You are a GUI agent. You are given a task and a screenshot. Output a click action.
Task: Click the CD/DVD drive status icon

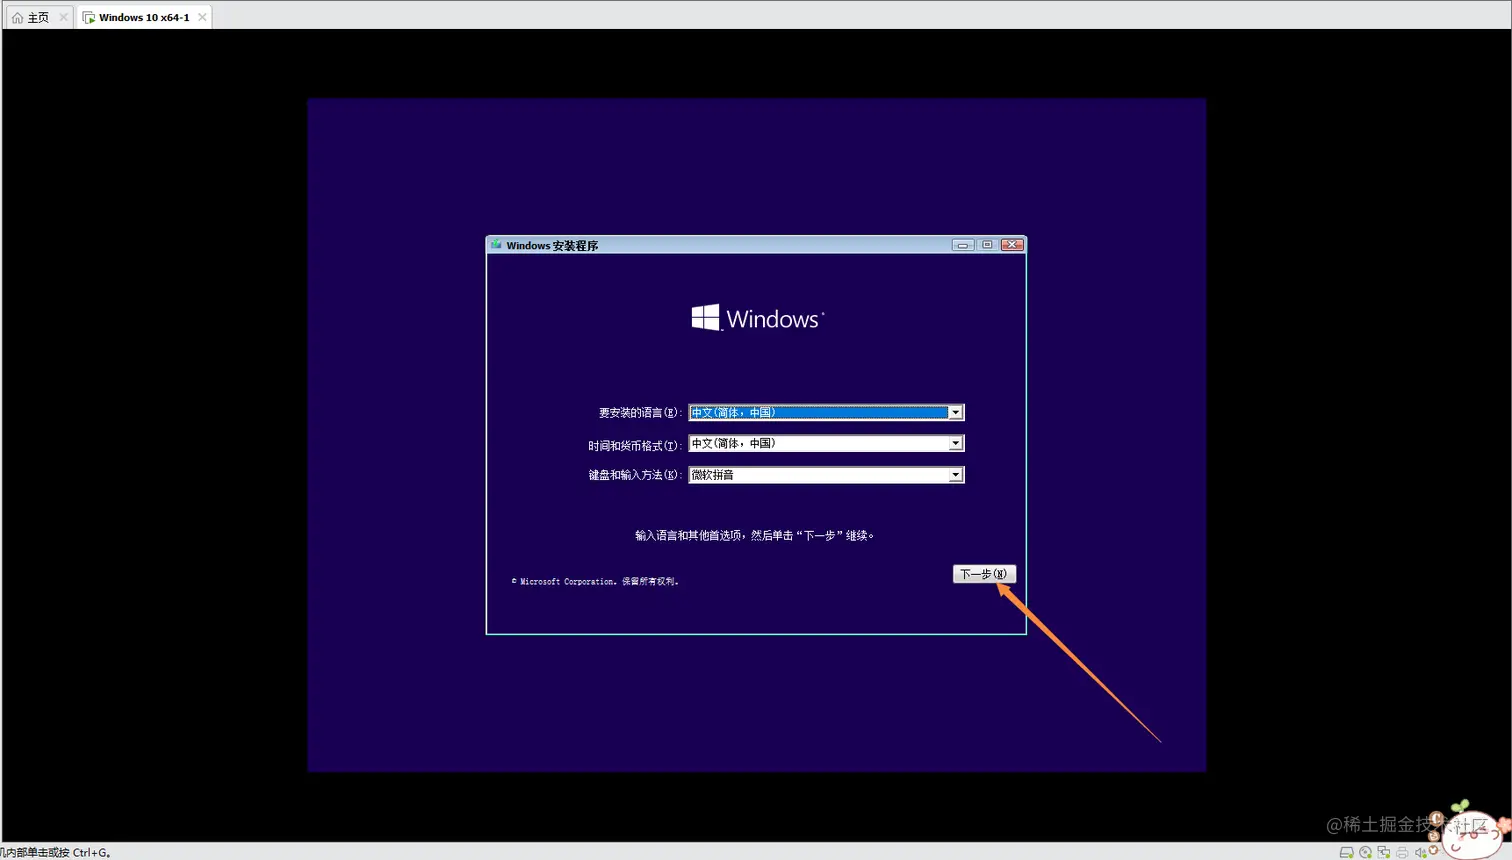1366,852
